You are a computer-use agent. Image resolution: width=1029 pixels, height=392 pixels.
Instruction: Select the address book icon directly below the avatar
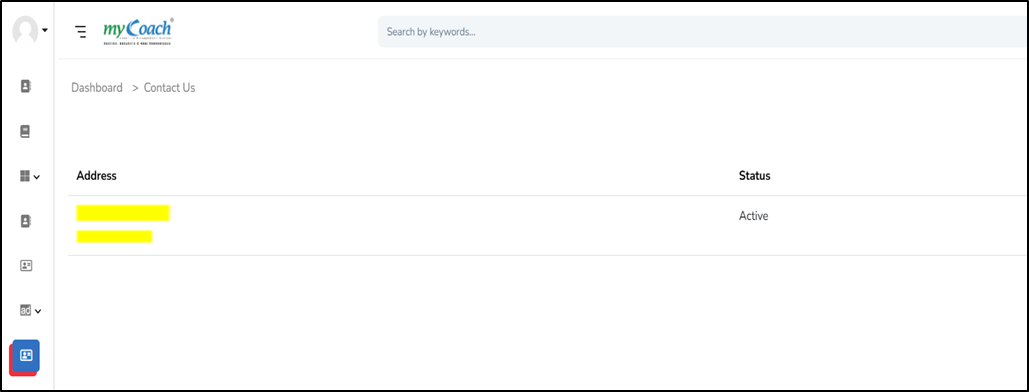pyautogui.click(x=26, y=86)
